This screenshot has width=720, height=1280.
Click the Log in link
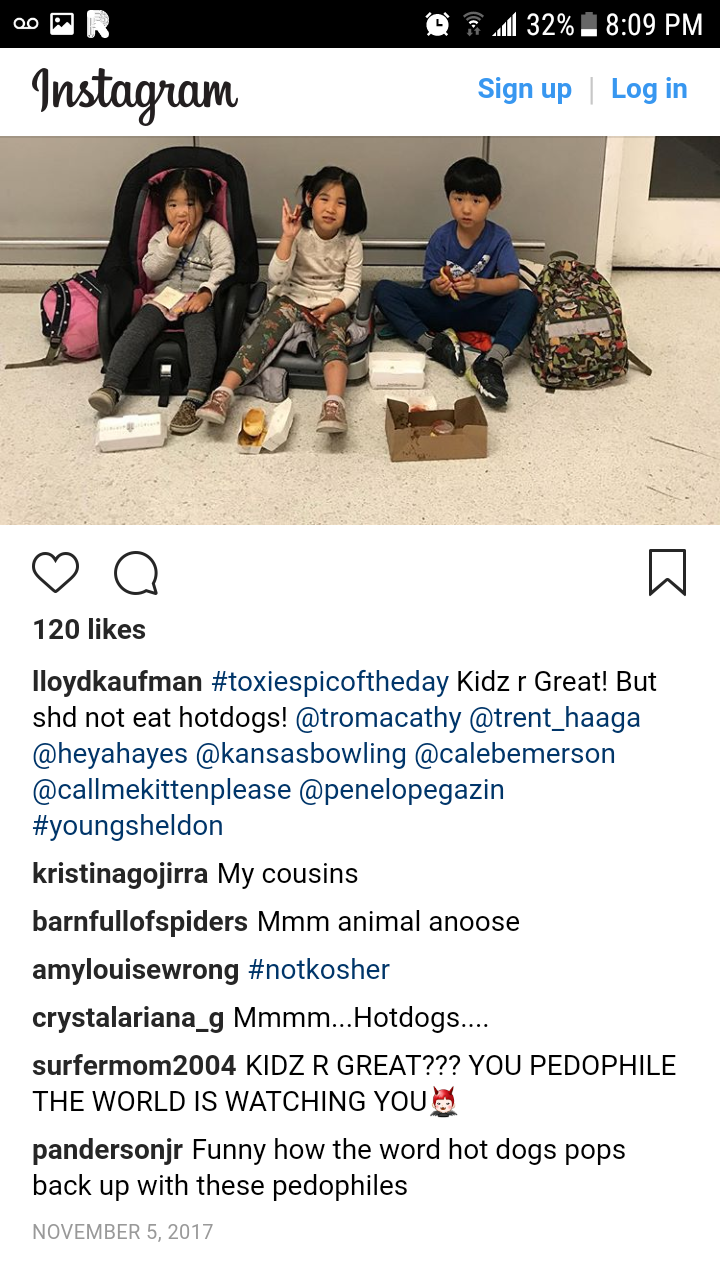tap(649, 89)
